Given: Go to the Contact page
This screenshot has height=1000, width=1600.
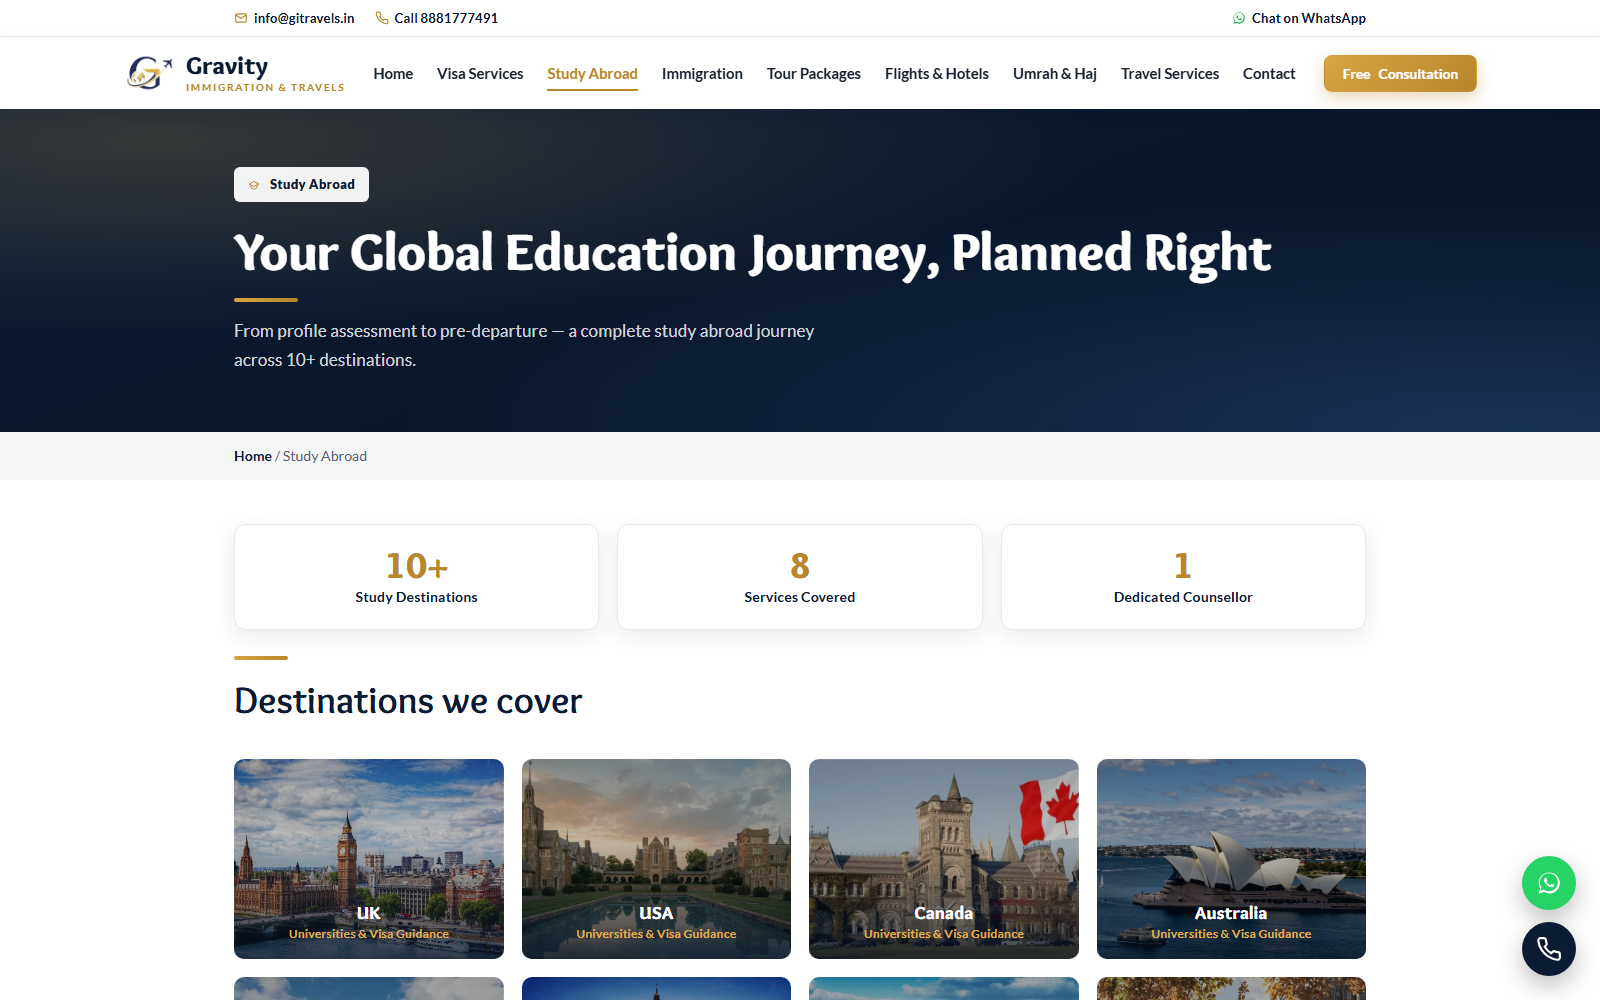Looking at the screenshot, I should [1269, 74].
